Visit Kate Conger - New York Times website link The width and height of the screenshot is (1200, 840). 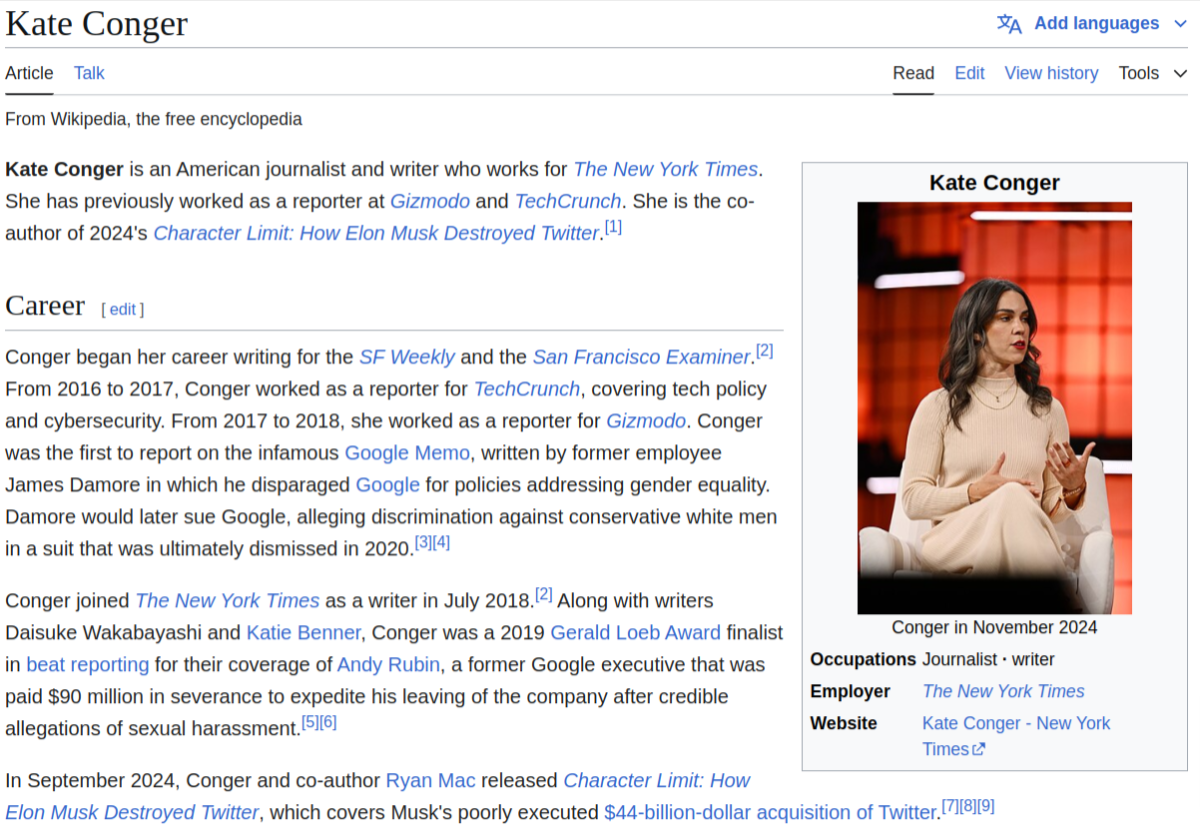[1016, 736]
